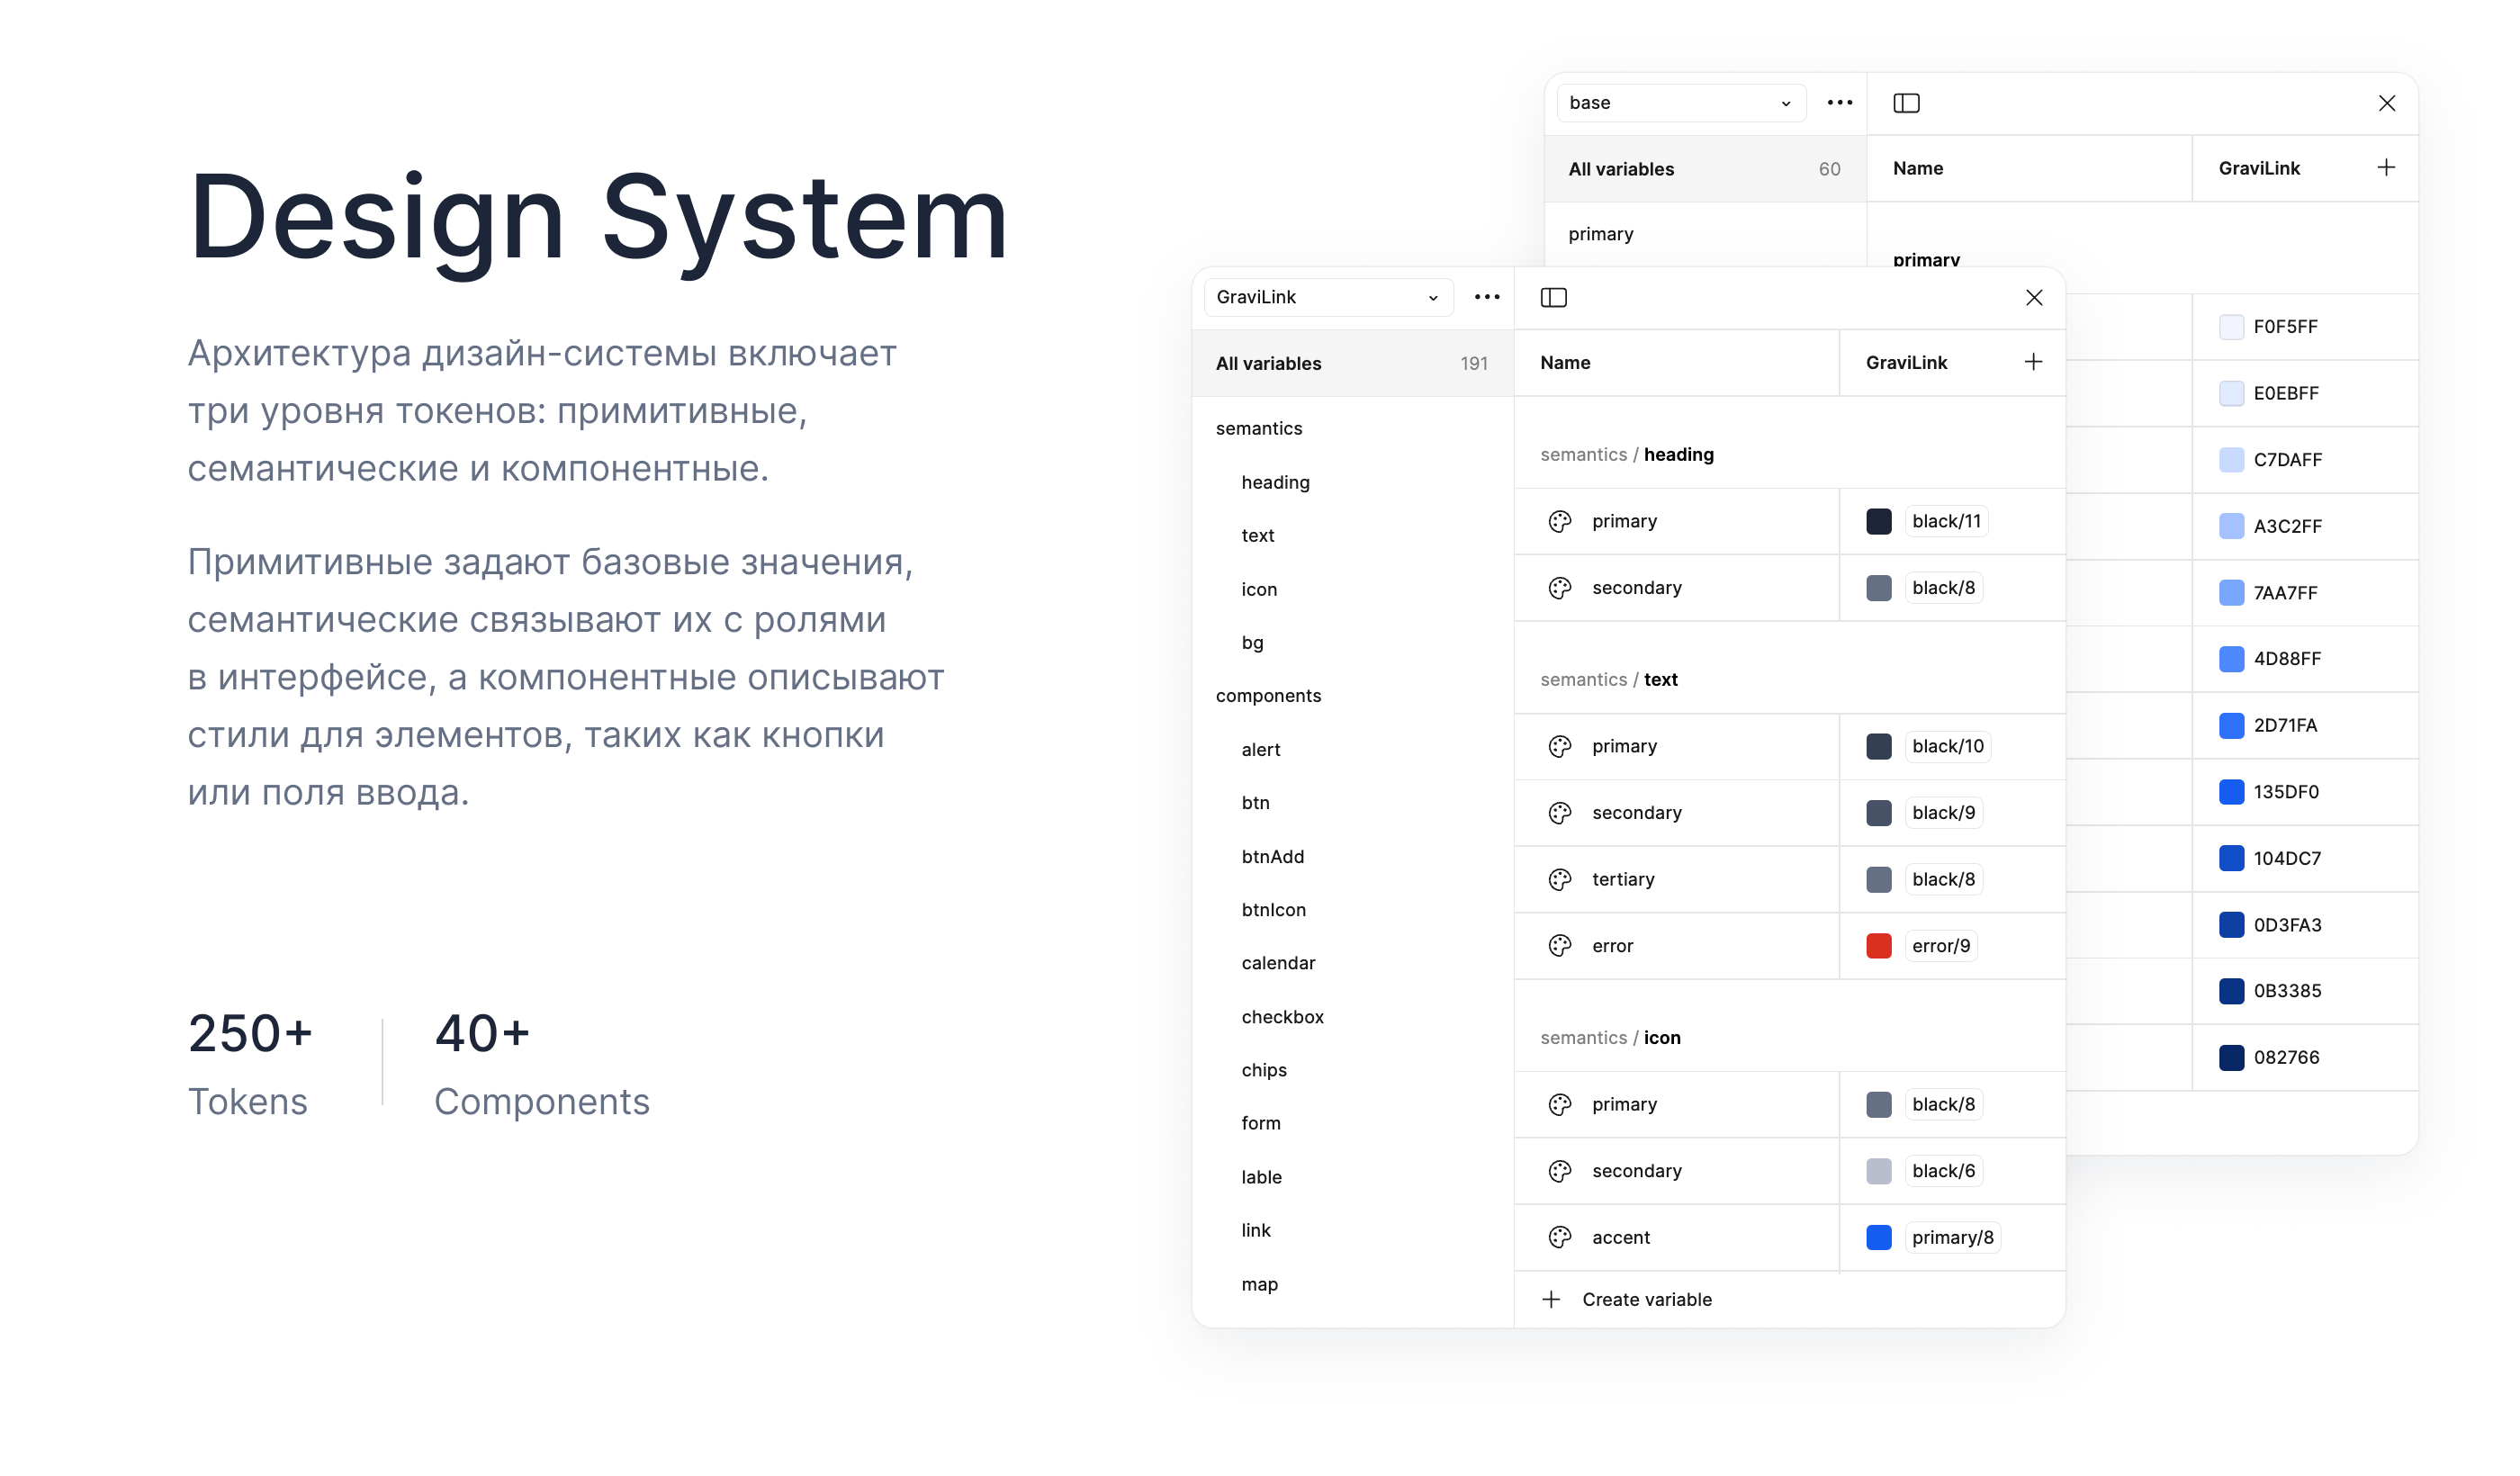The image size is (2520, 1476).
Task: Click palette icon of heading primary variable
Action: point(1559,521)
